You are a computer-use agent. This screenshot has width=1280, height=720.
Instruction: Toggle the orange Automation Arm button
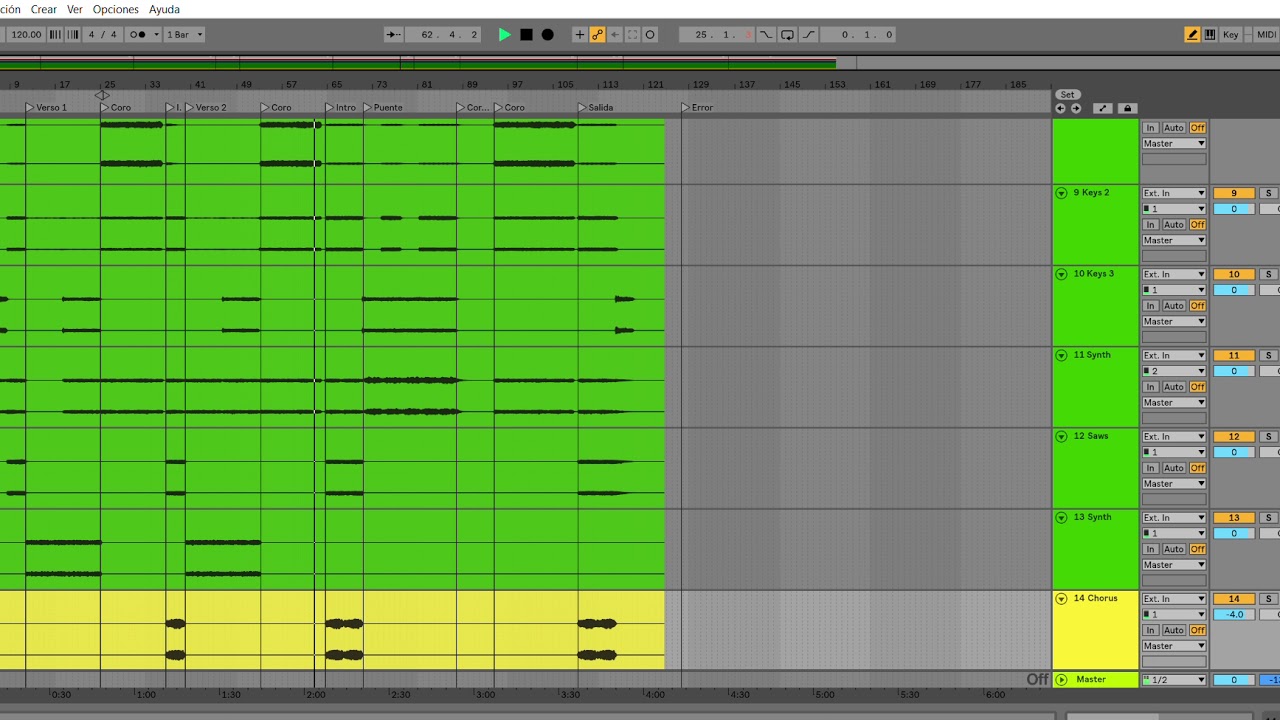tap(597, 34)
